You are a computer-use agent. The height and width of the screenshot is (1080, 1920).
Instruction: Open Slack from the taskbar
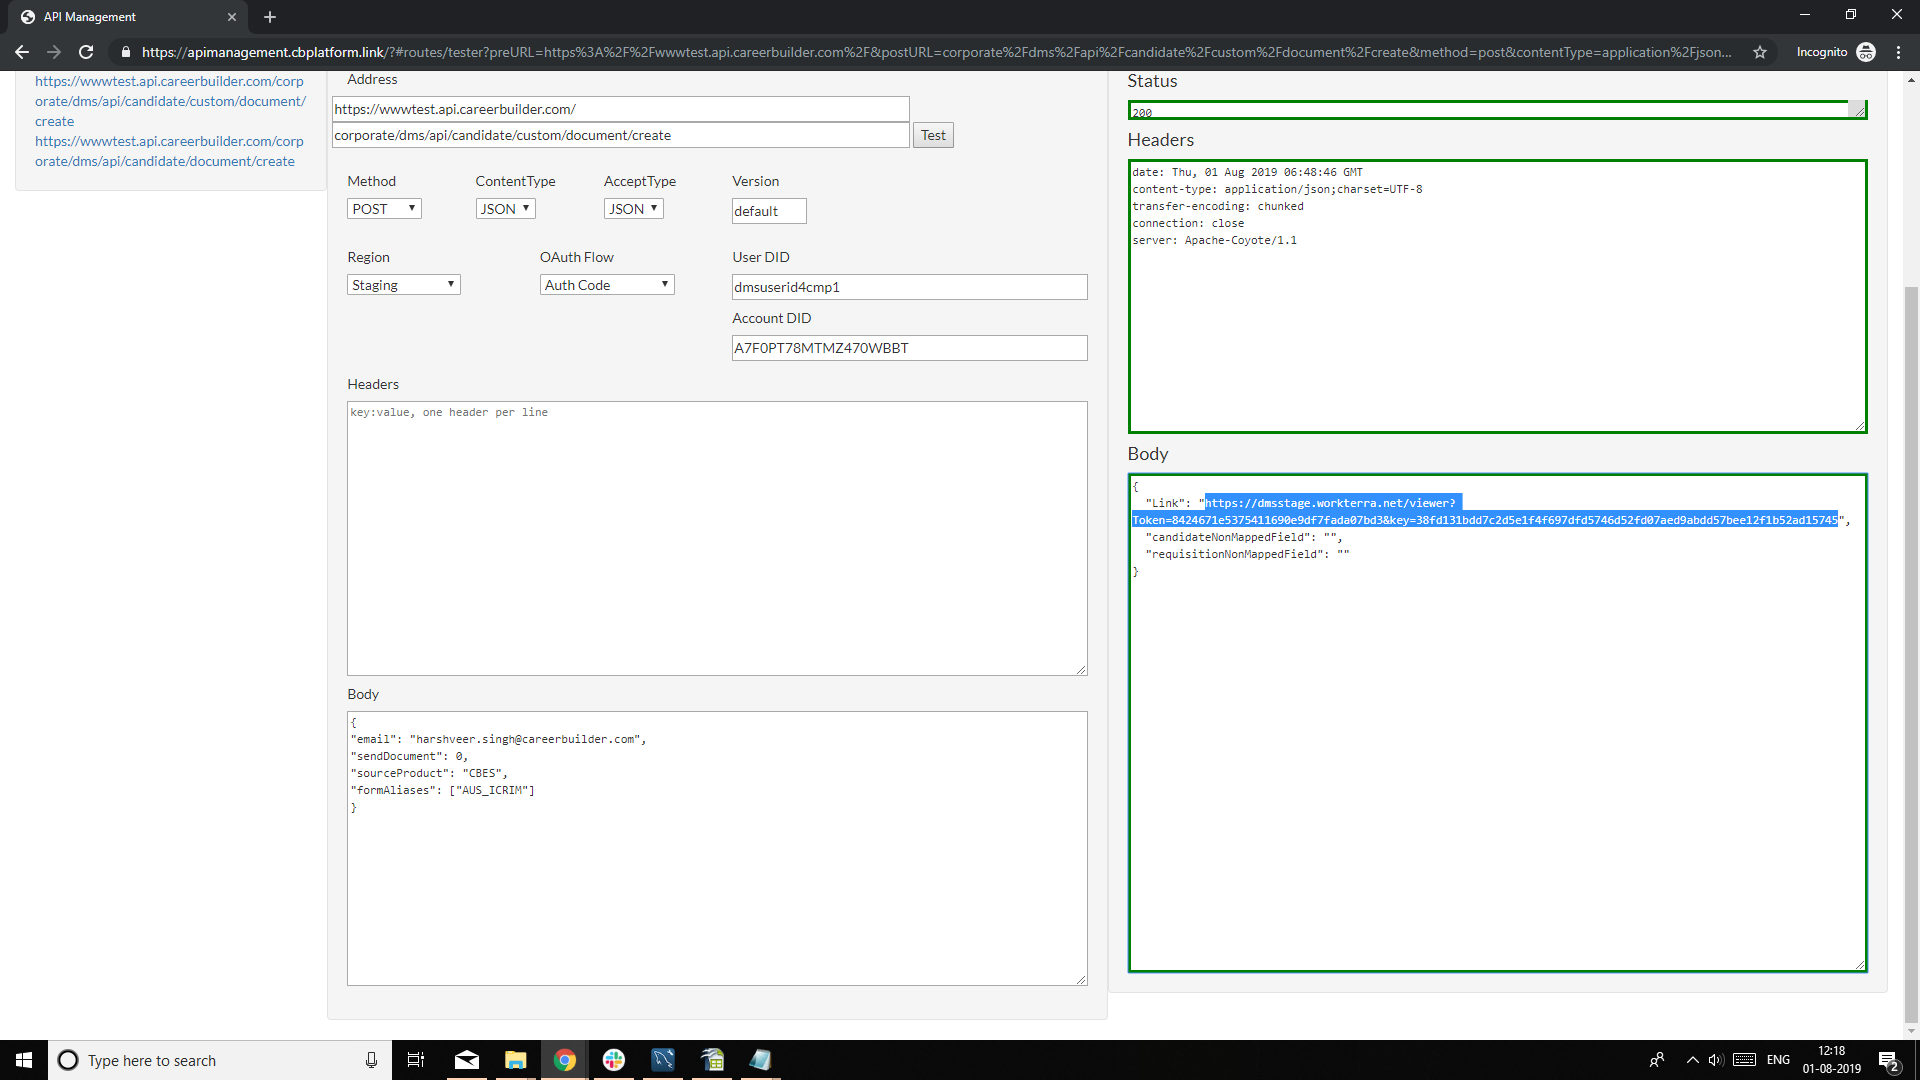point(614,1060)
